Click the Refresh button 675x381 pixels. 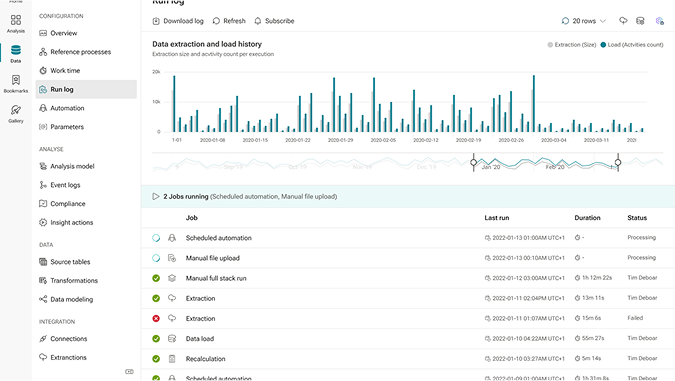(x=229, y=21)
